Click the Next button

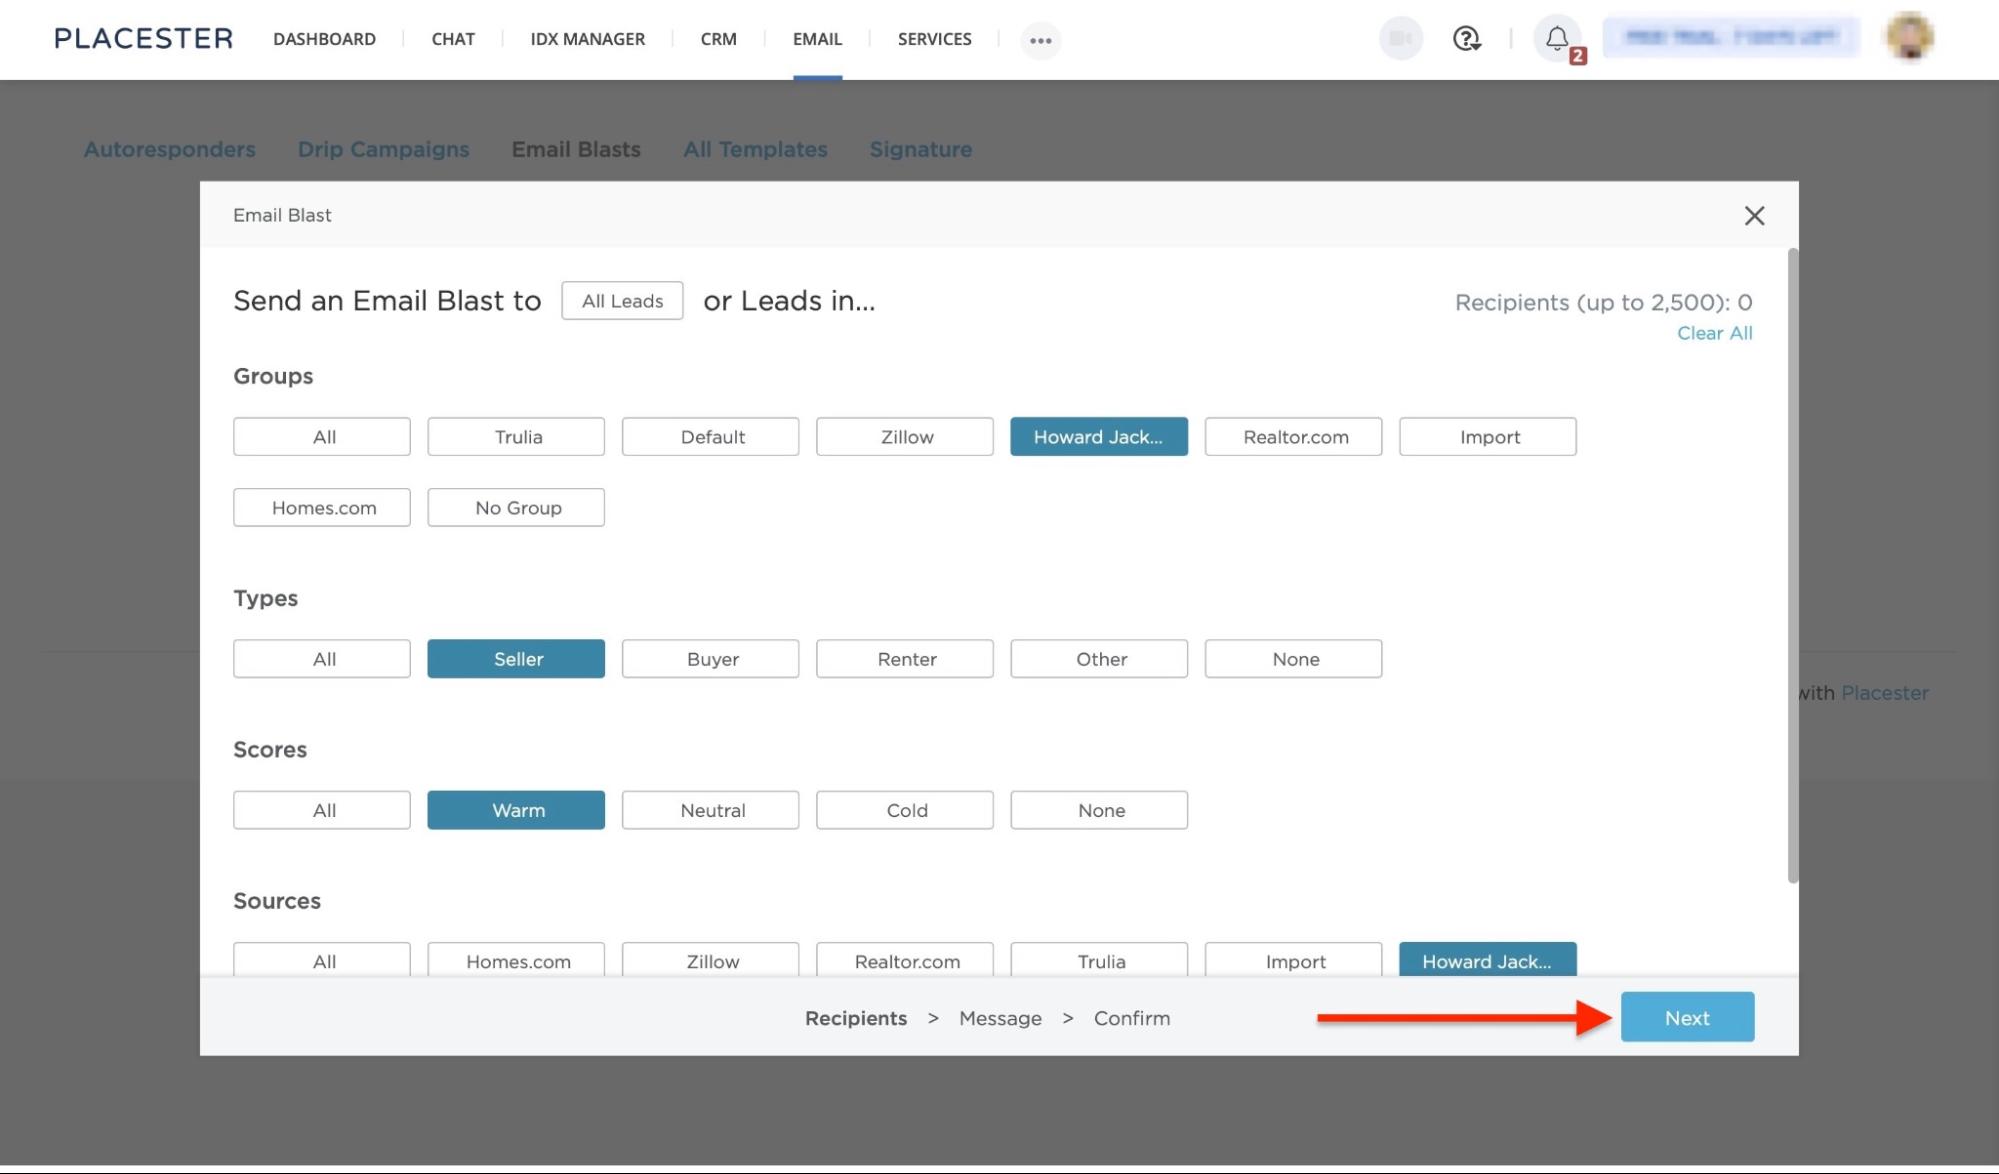1686,1017
